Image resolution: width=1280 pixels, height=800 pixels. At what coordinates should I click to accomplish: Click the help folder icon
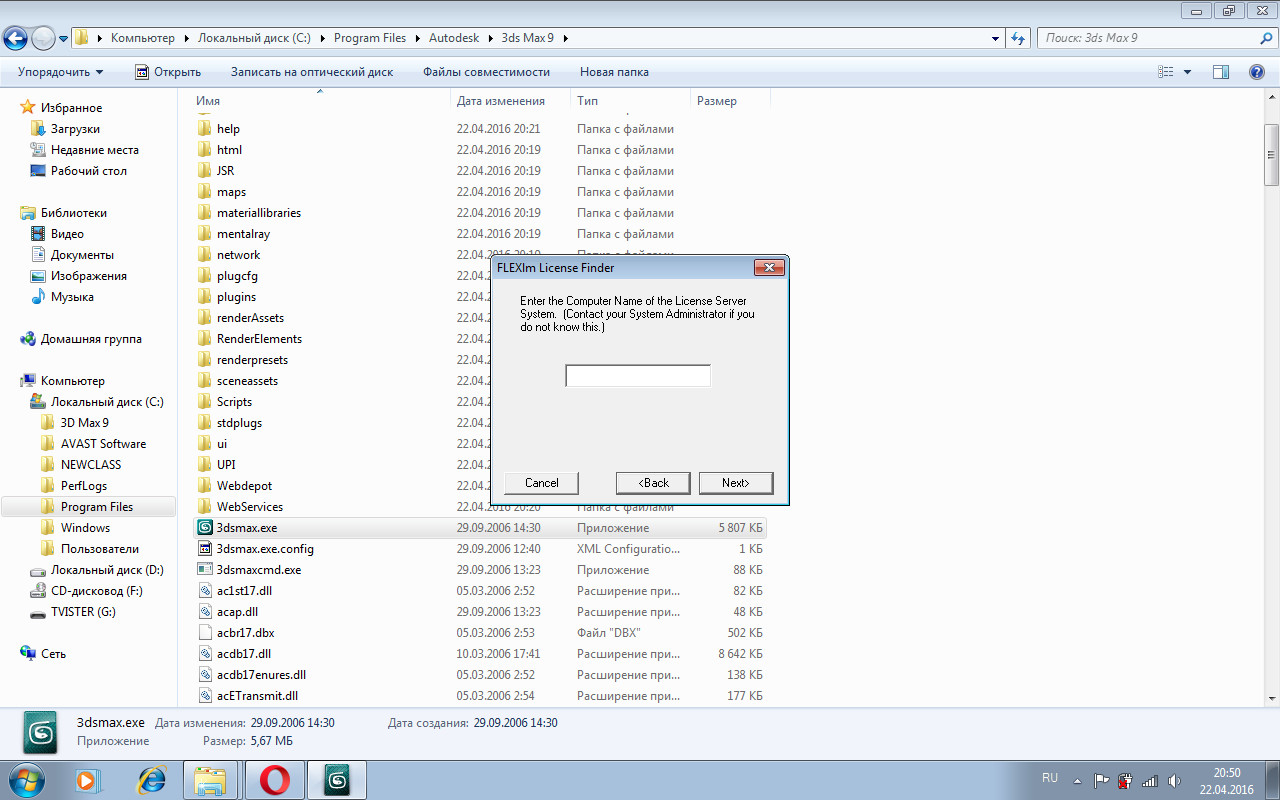tap(205, 129)
